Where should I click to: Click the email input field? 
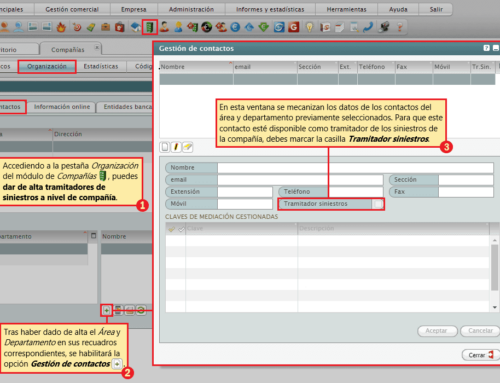[300, 180]
